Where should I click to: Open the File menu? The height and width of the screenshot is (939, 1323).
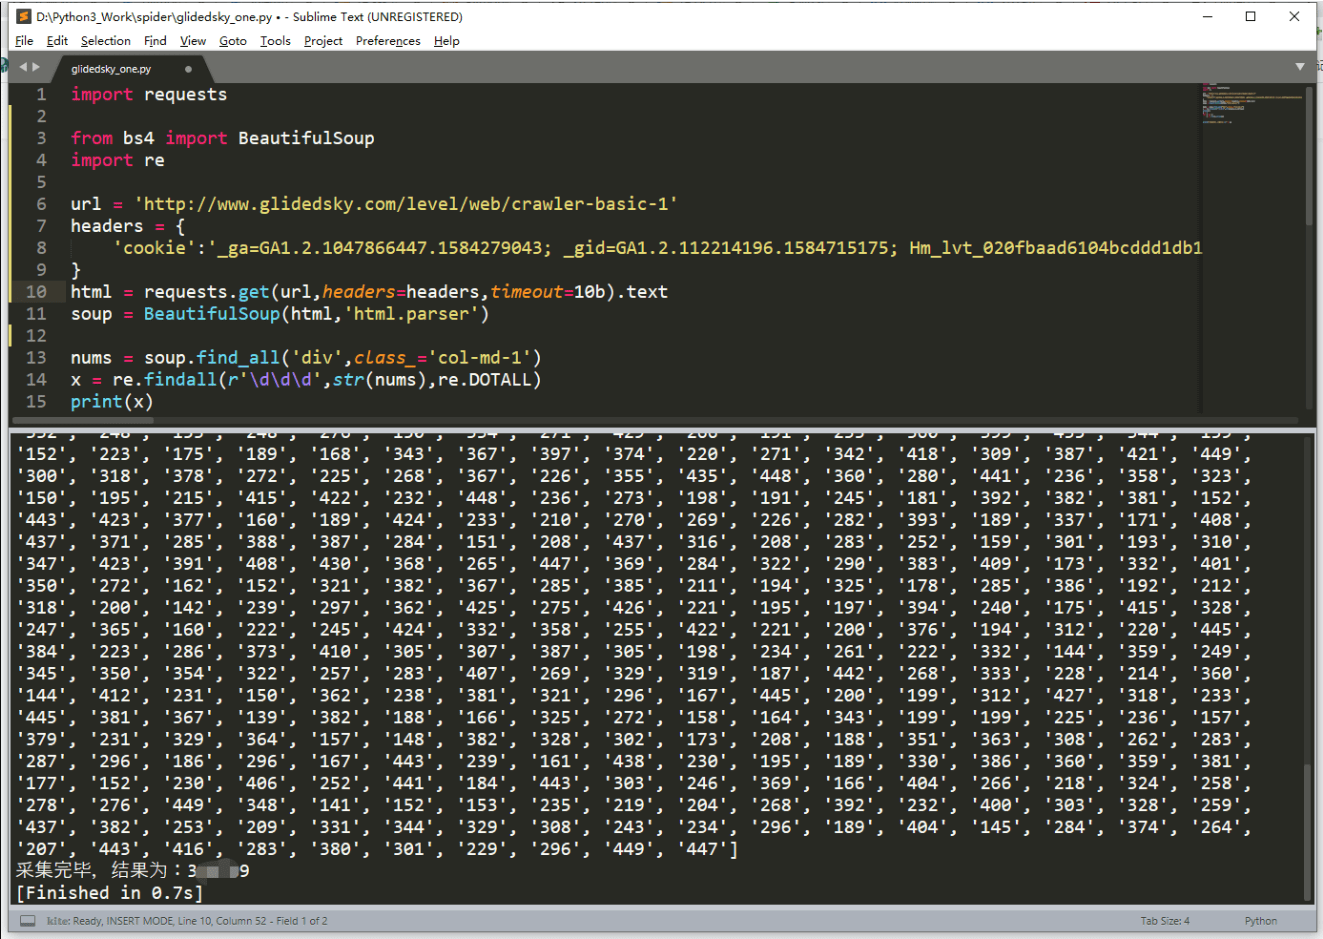pos(24,41)
